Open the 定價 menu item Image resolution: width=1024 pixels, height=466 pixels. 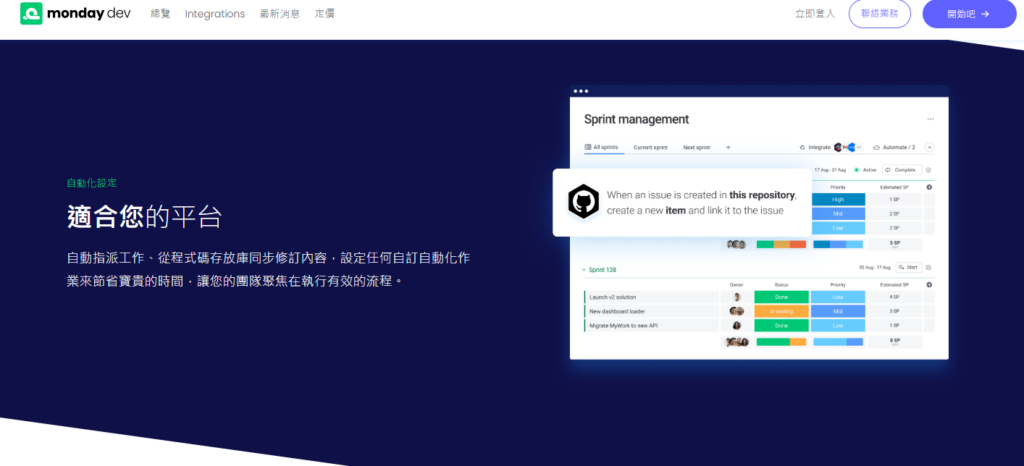pos(325,14)
